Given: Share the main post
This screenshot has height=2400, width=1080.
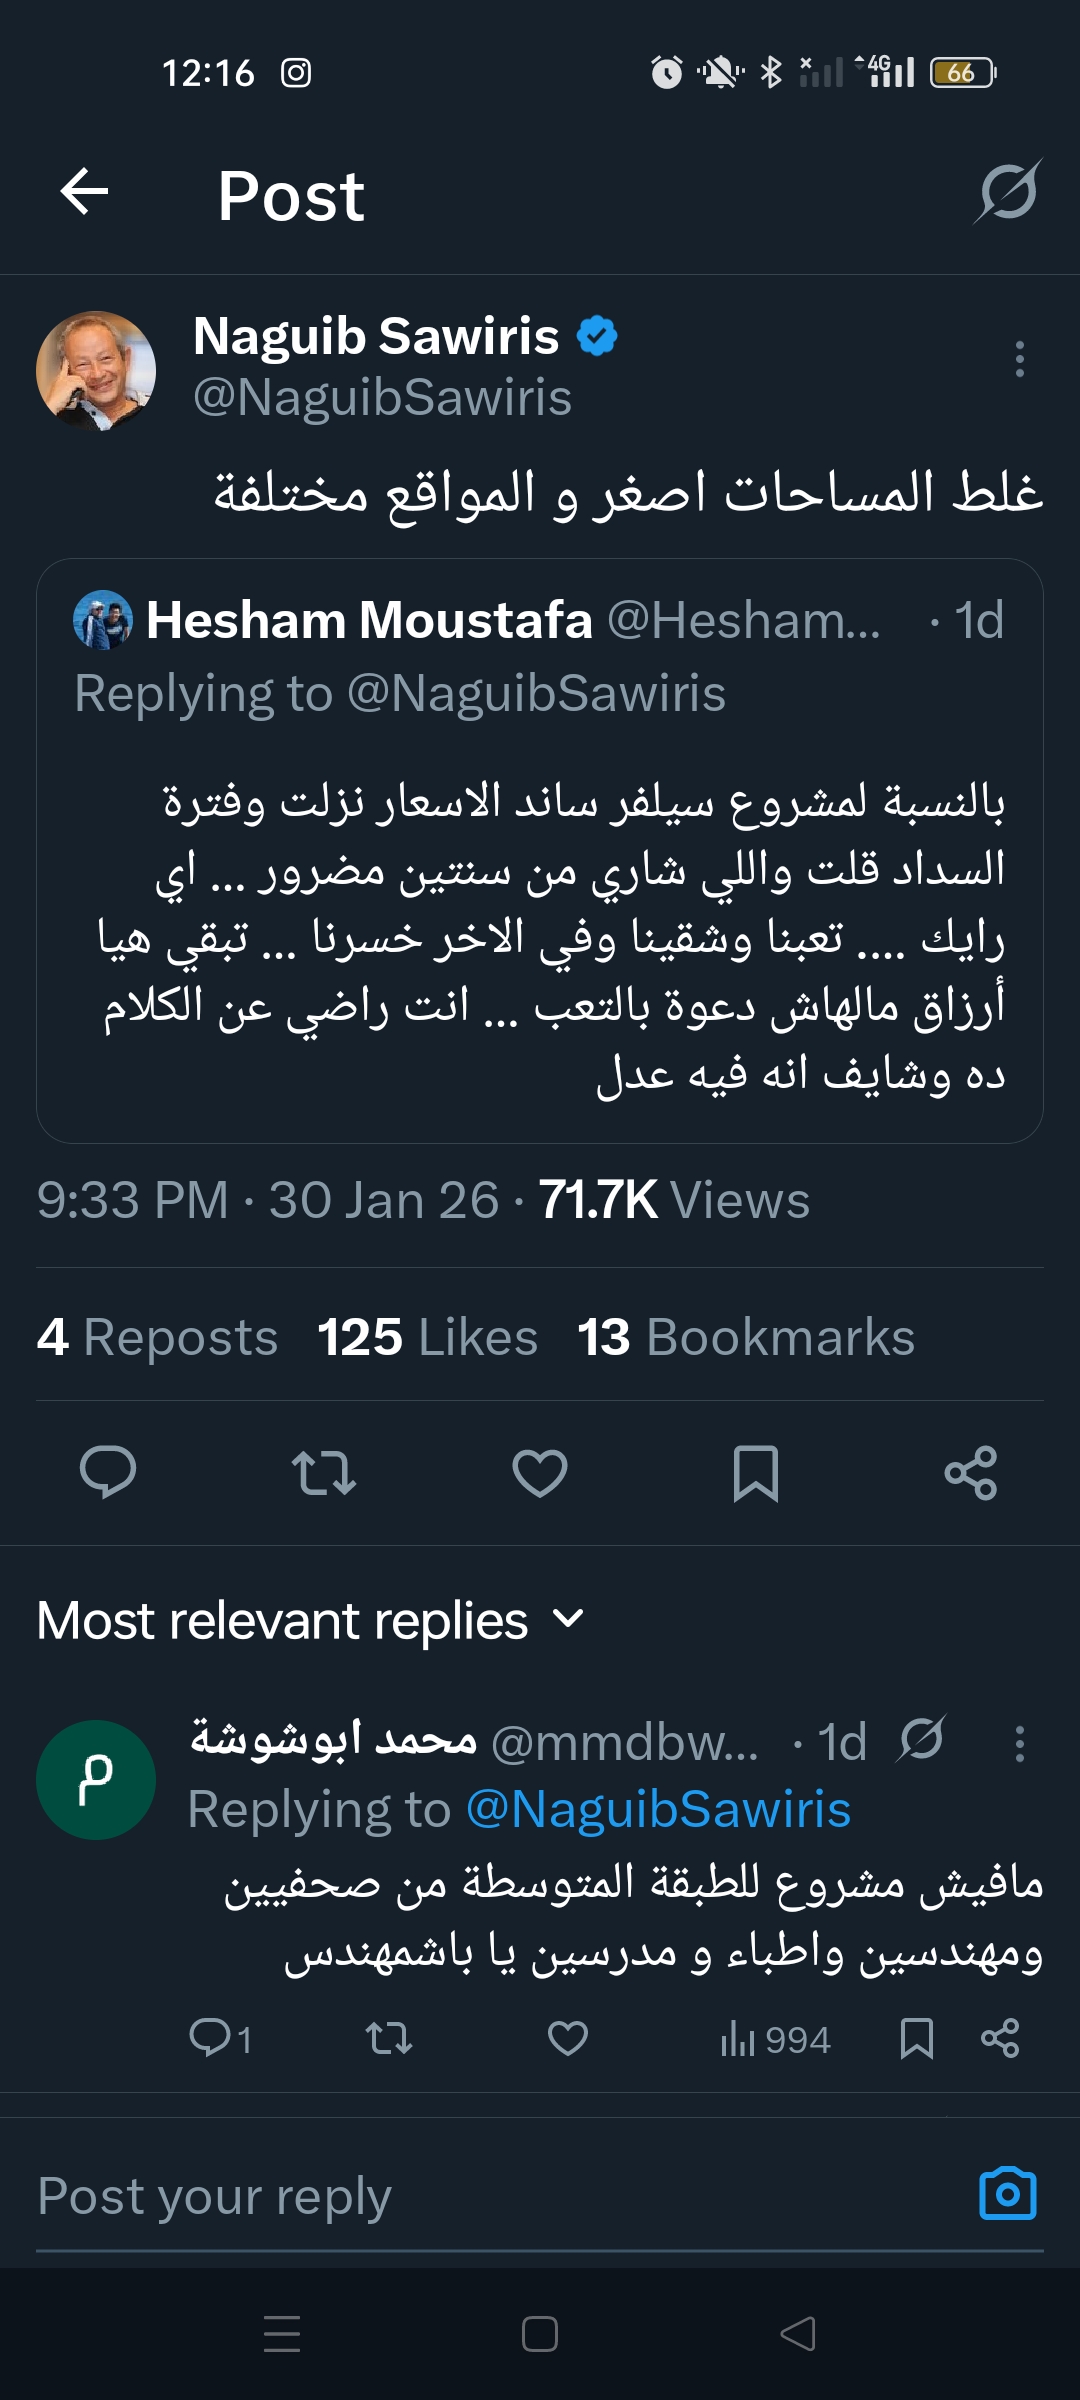Looking at the screenshot, I should tap(971, 1472).
